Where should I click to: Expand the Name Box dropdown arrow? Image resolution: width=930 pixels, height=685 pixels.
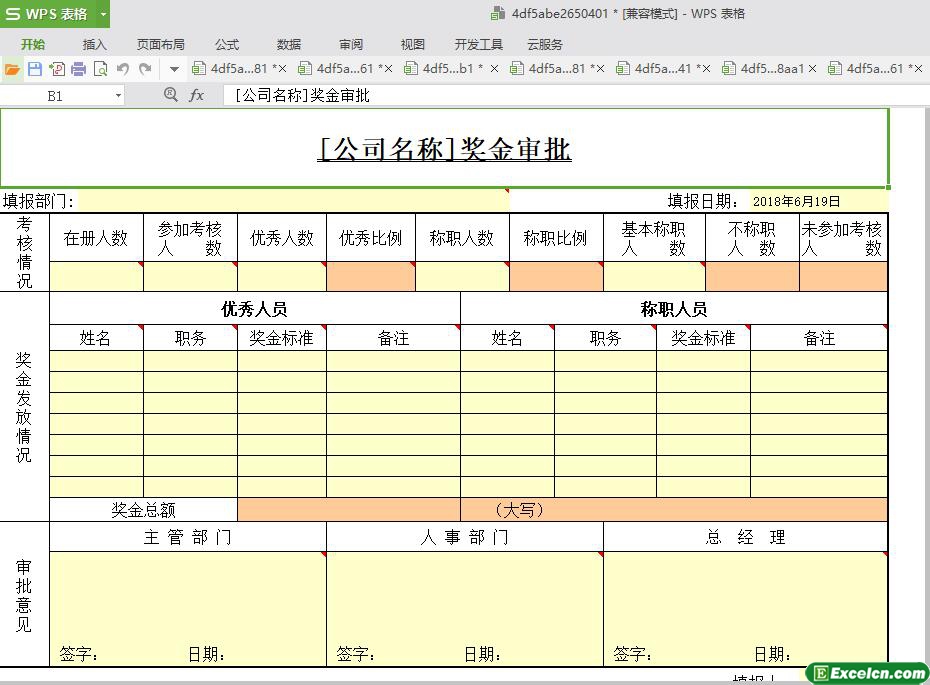(118, 96)
